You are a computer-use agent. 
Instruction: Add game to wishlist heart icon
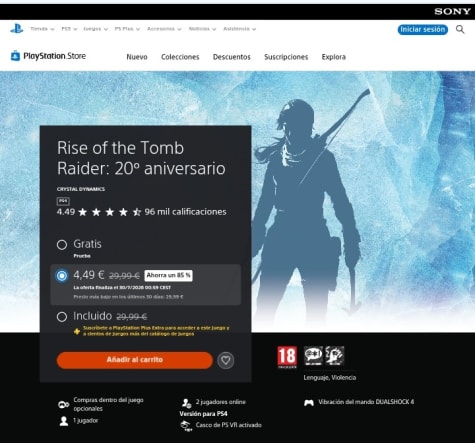tap(226, 360)
